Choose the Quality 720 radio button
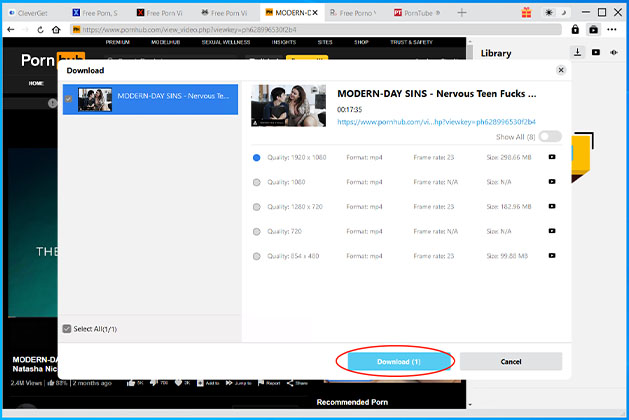The height and width of the screenshot is (420, 629). [257, 231]
